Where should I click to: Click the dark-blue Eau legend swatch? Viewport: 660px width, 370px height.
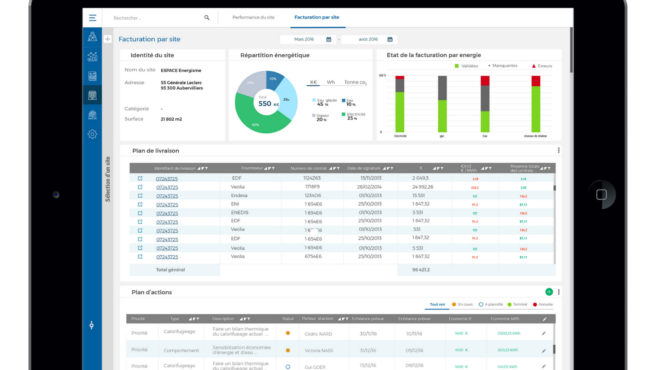click(343, 101)
